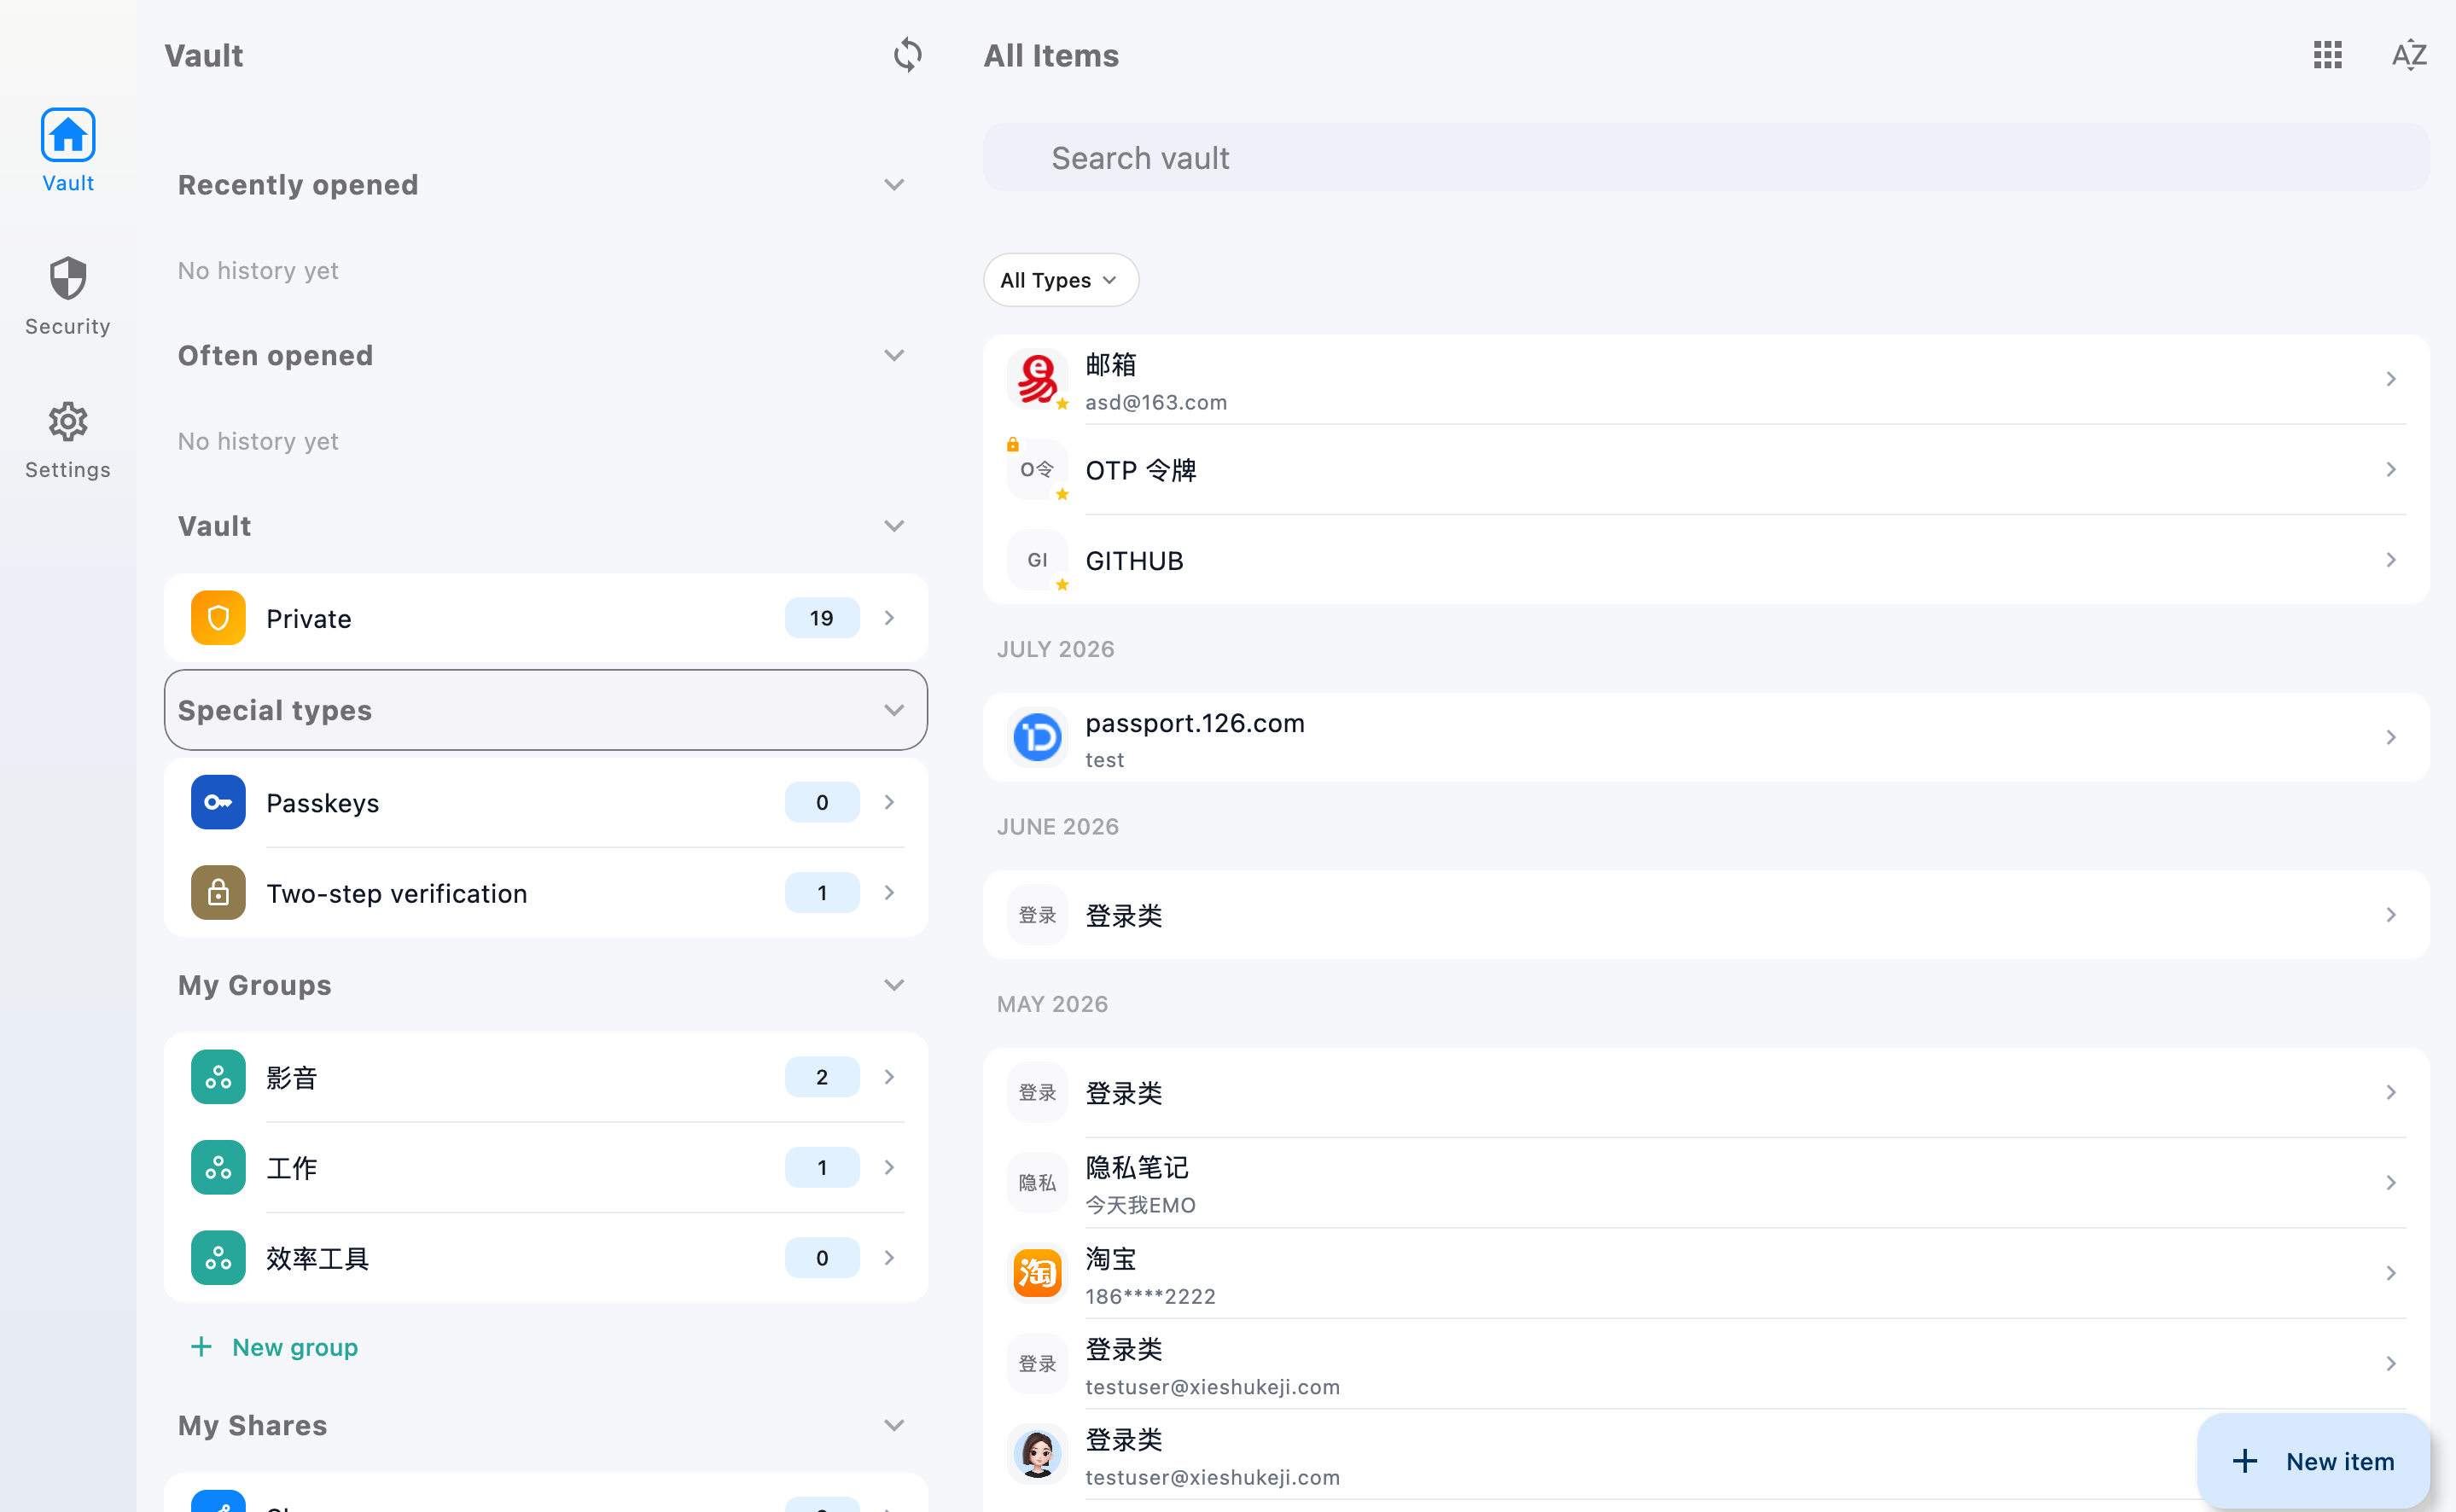Open the All Types filter dropdown
The width and height of the screenshot is (2456, 1512).
[1060, 280]
